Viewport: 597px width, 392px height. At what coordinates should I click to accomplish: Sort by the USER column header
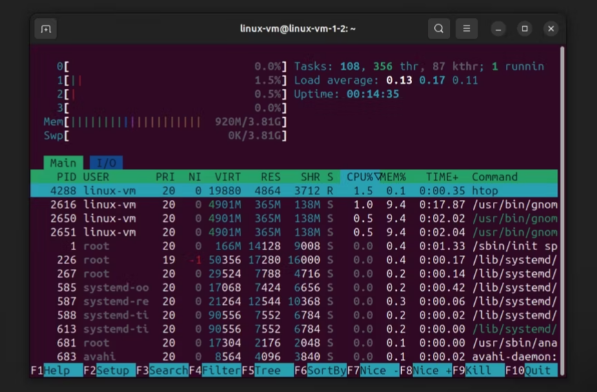(96, 177)
